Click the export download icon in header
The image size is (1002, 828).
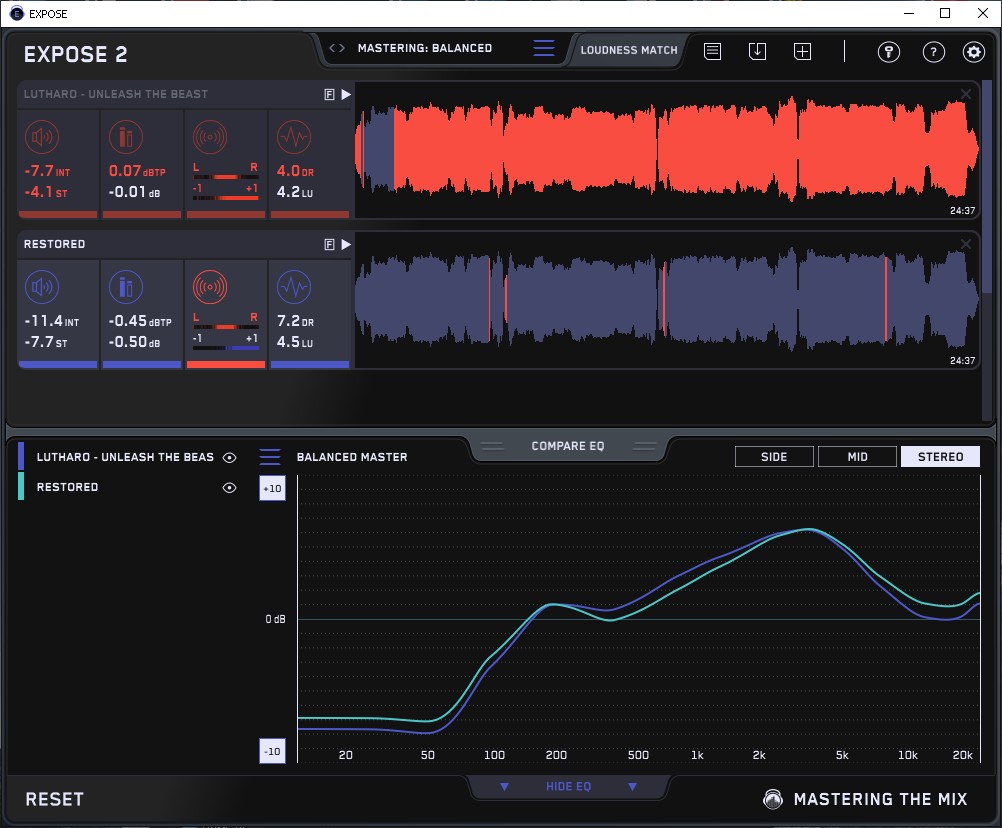pos(757,52)
